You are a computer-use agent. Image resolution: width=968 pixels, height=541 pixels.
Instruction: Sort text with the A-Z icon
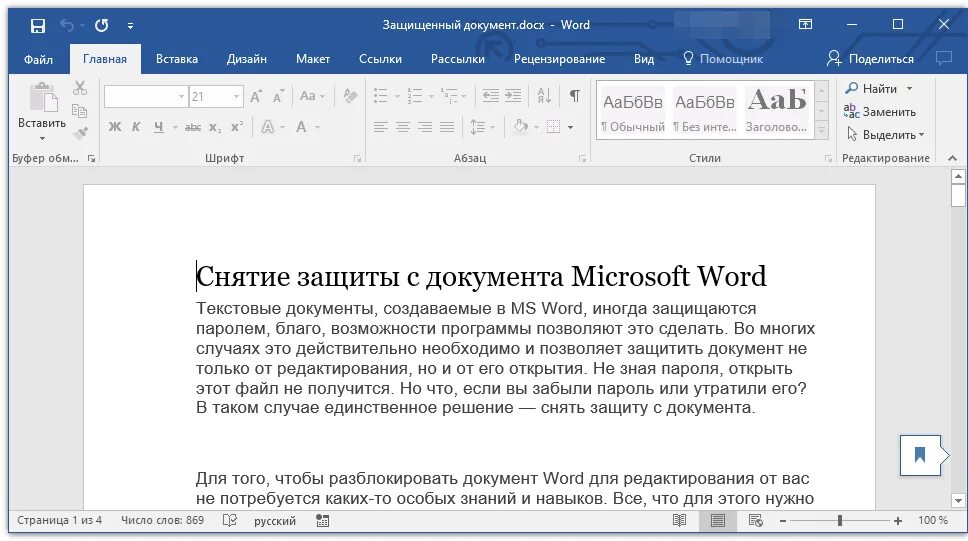coord(544,96)
